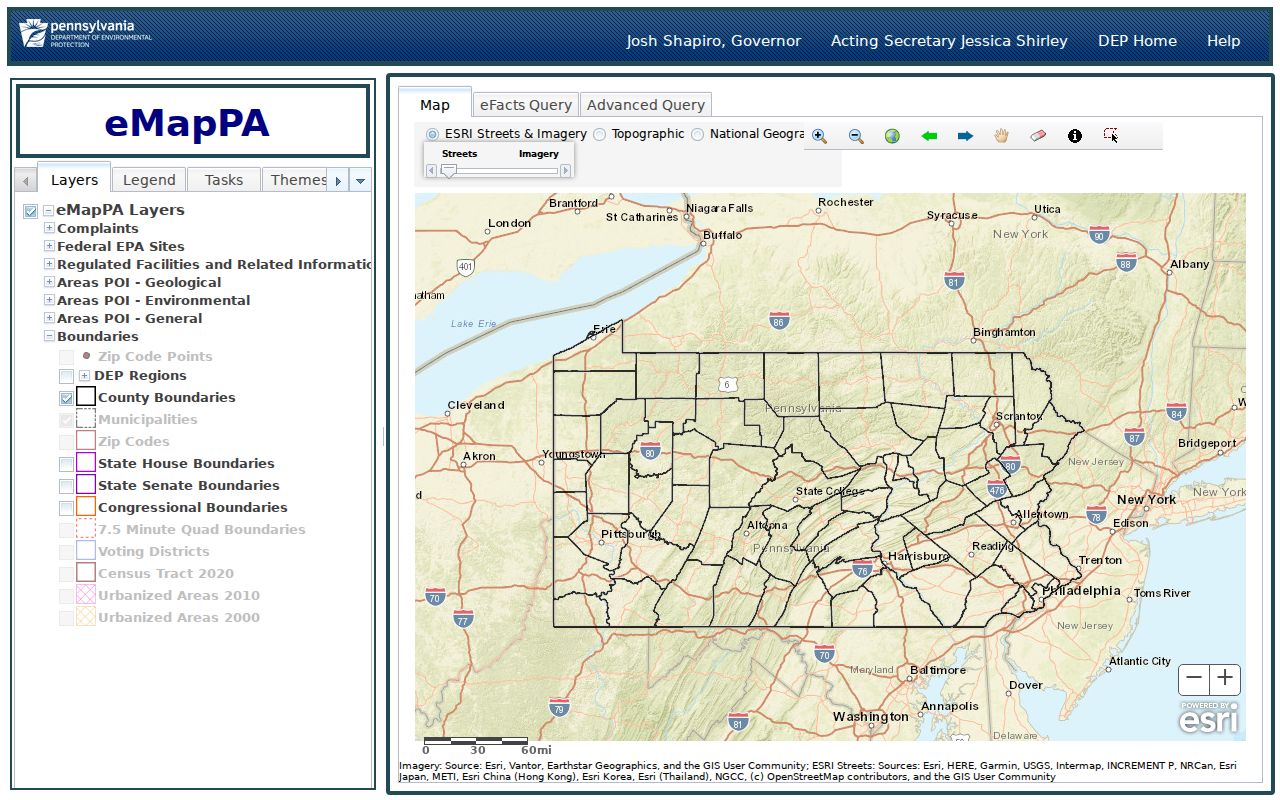Image resolution: width=1280 pixels, height=800 pixels.
Task: Open the DEP Home link
Action: pos(1137,41)
